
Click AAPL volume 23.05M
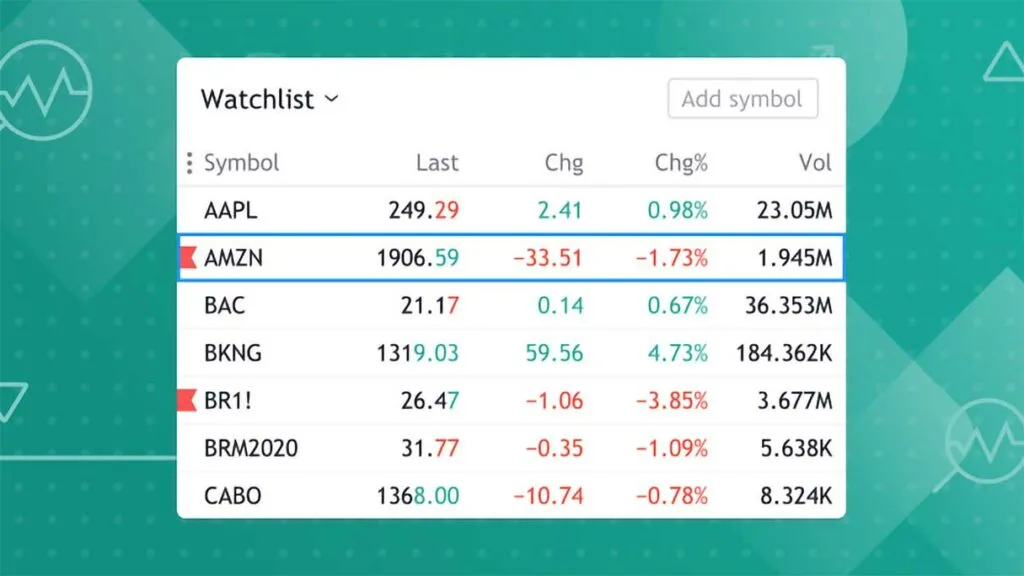coord(794,211)
